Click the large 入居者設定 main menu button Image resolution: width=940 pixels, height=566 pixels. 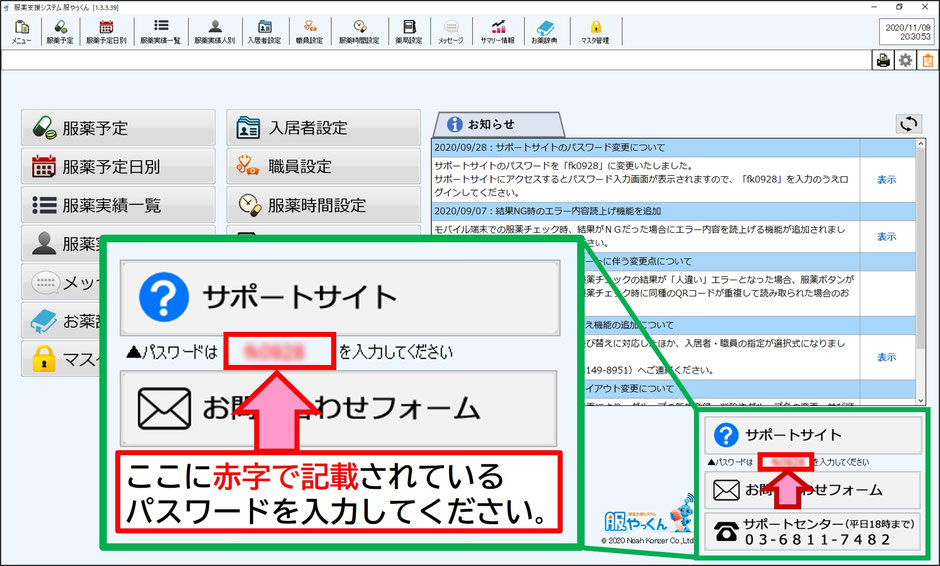coord(324,128)
